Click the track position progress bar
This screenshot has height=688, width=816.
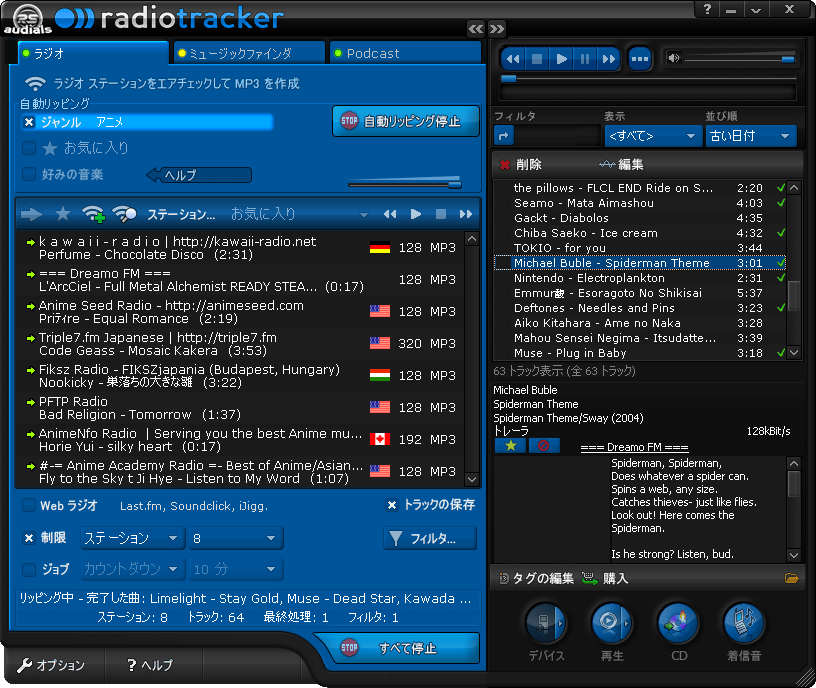(x=648, y=79)
